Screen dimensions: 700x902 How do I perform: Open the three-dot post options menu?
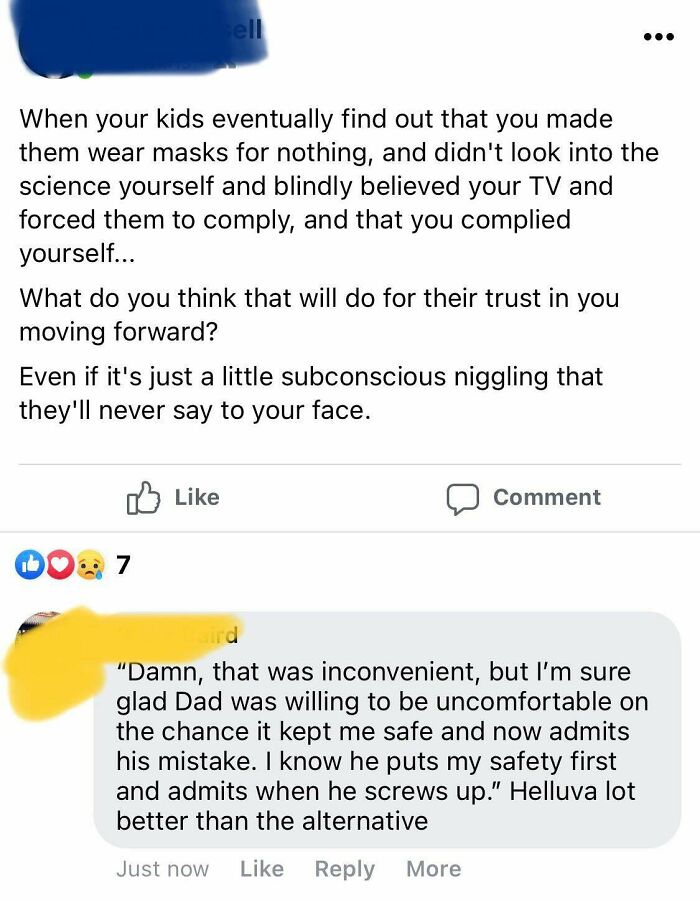(x=660, y=37)
